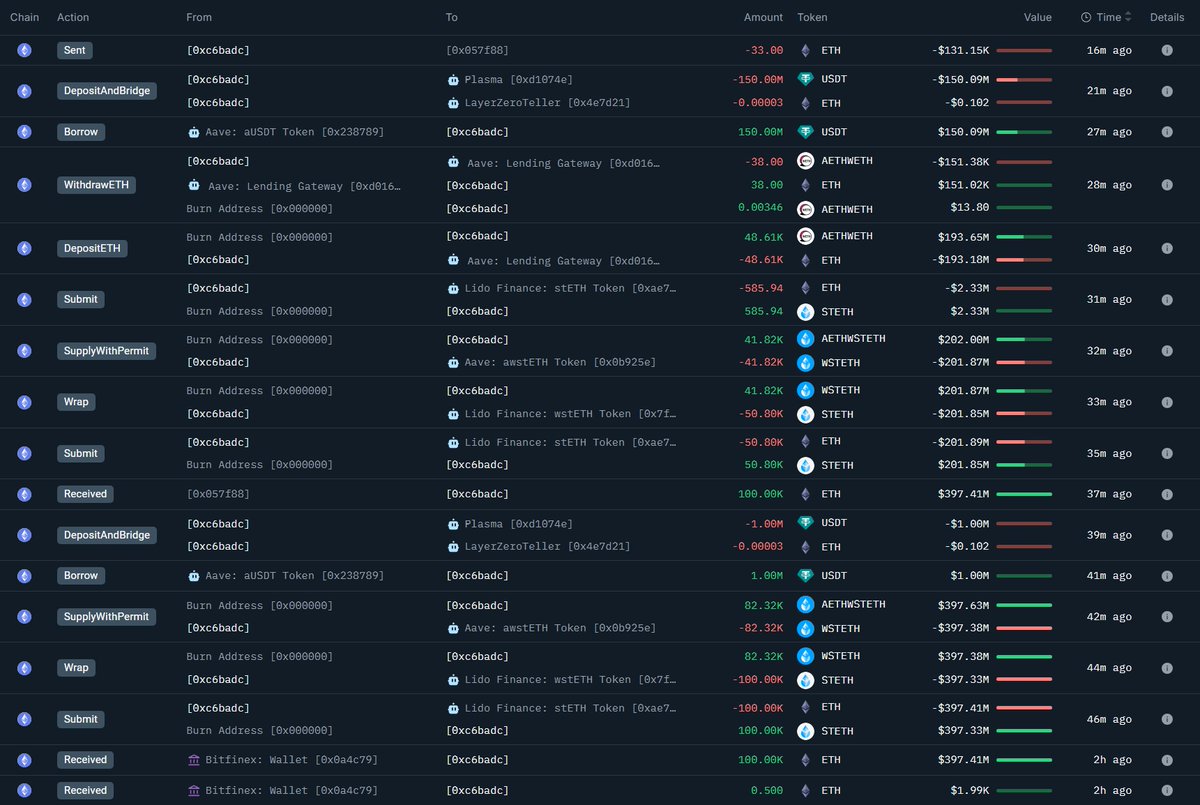
Task: Click SupplyWithPermit badge on 42m ago row
Action: click(x=106, y=617)
